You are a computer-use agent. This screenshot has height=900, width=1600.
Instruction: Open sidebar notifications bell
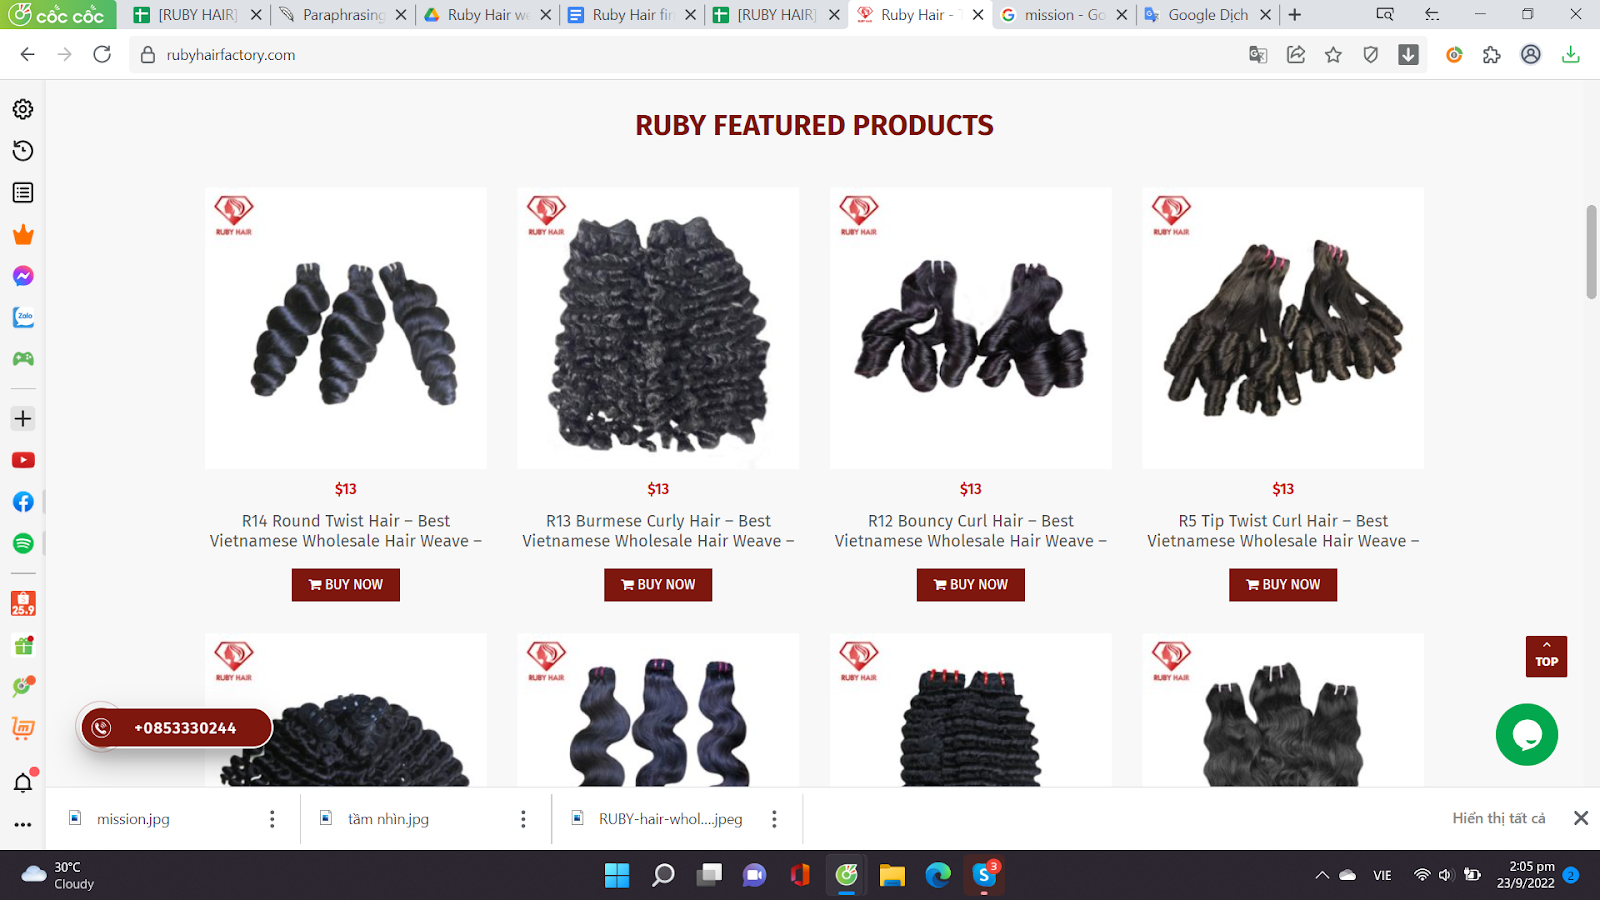pyautogui.click(x=23, y=782)
